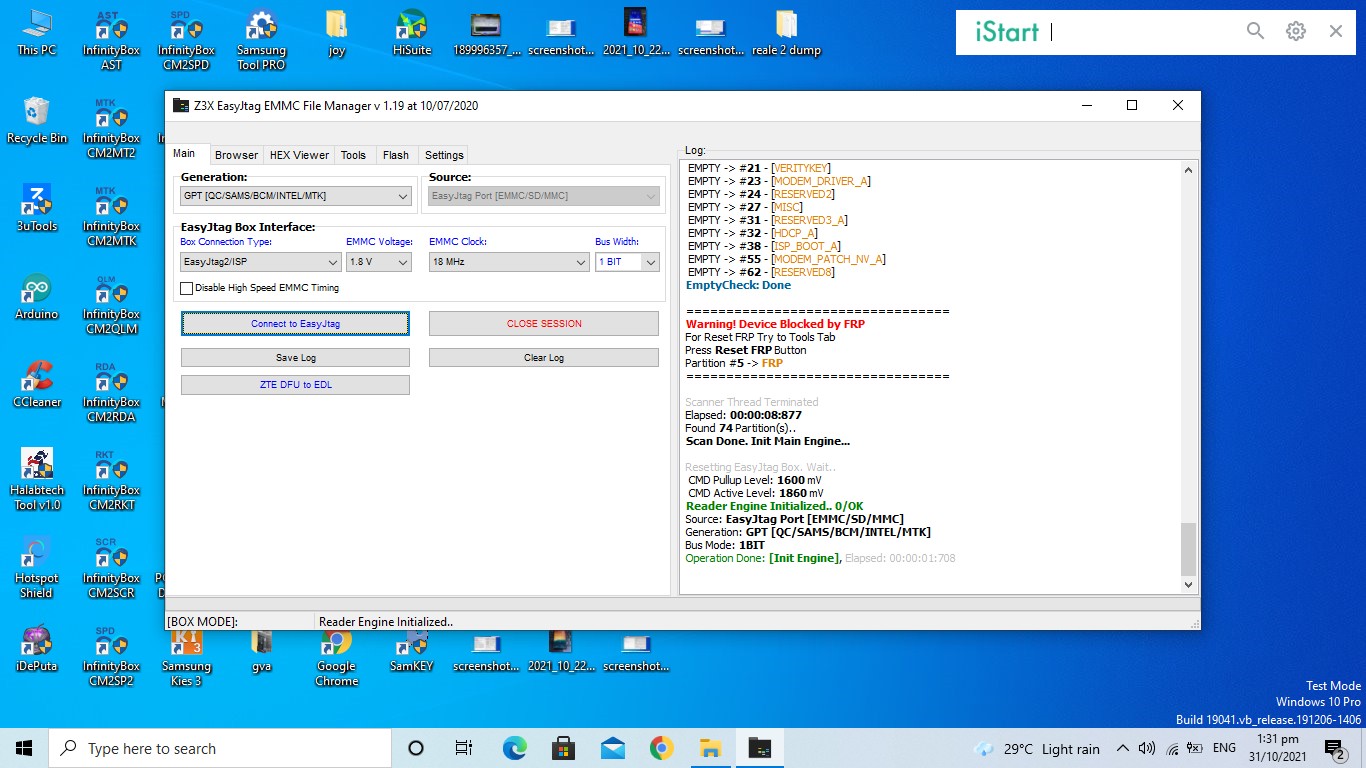Open the InfinityBox CM2SPD shortcut
The width and height of the screenshot is (1366, 768).
(x=186, y=40)
